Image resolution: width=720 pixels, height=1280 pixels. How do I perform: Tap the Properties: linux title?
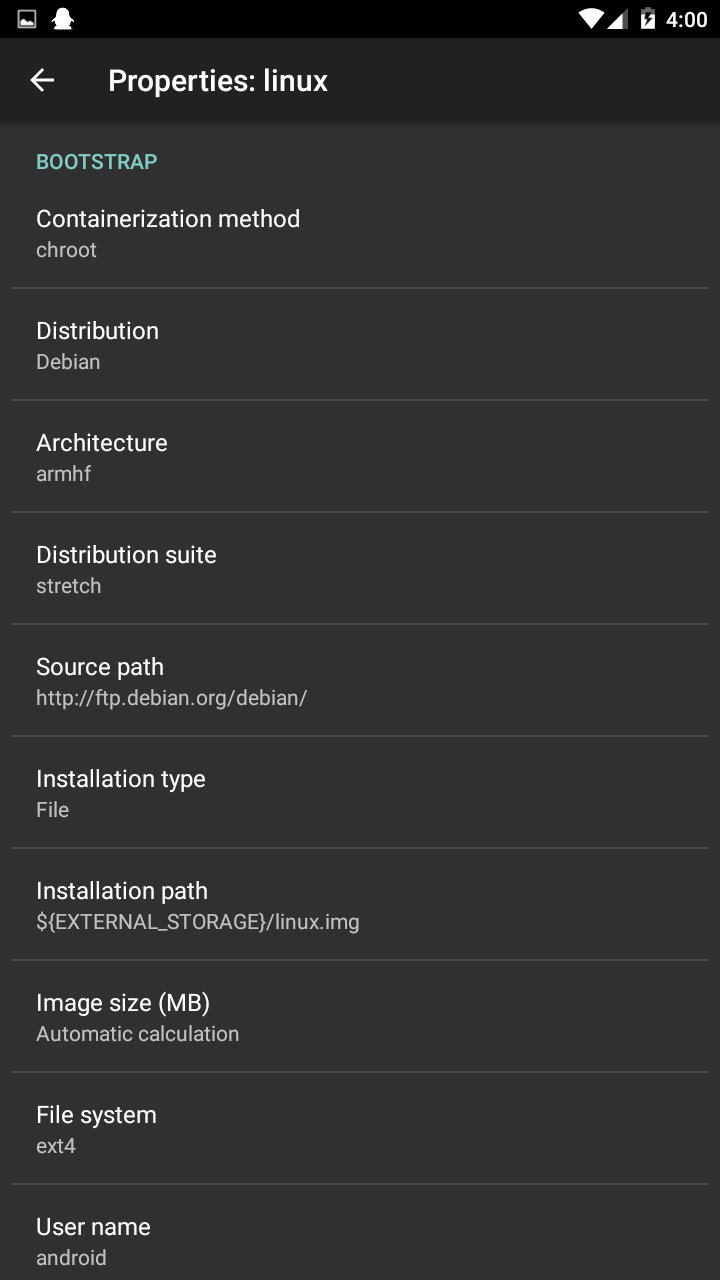coord(218,81)
